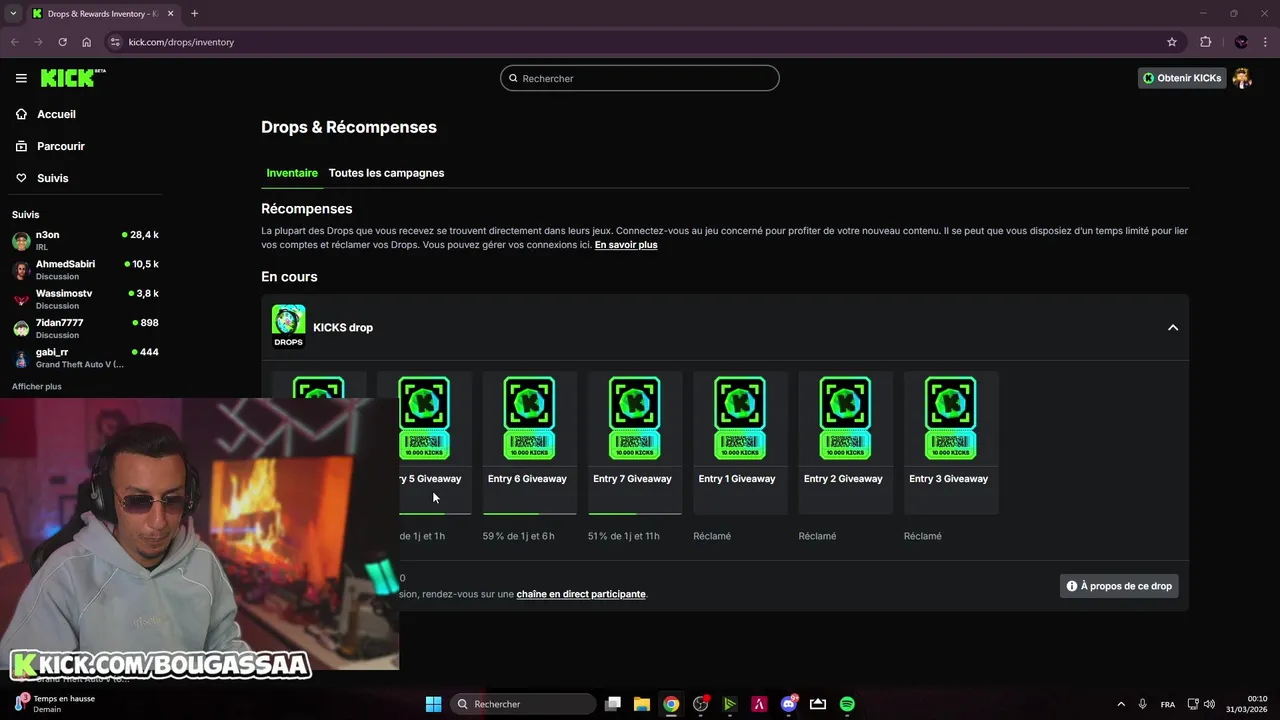Open the browser extensions puzzle icon
This screenshot has height=720, width=1280.
click(1205, 42)
